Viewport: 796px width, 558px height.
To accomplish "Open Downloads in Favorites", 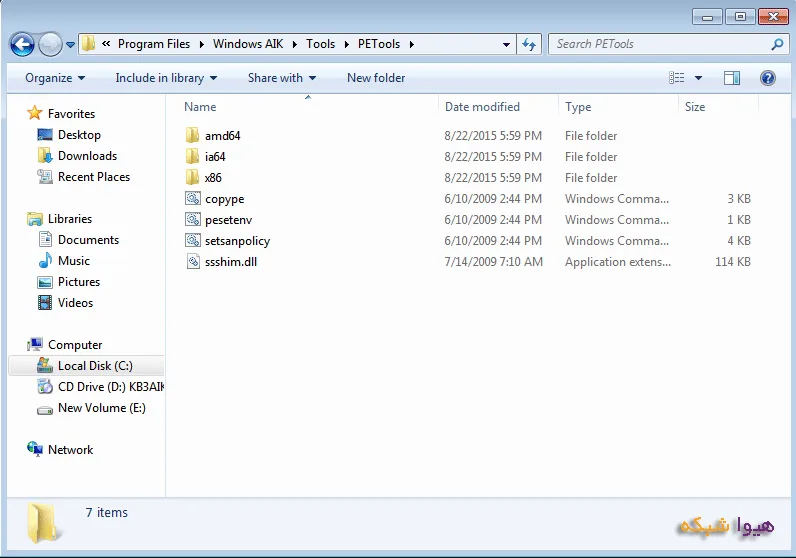I will pos(87,156).
